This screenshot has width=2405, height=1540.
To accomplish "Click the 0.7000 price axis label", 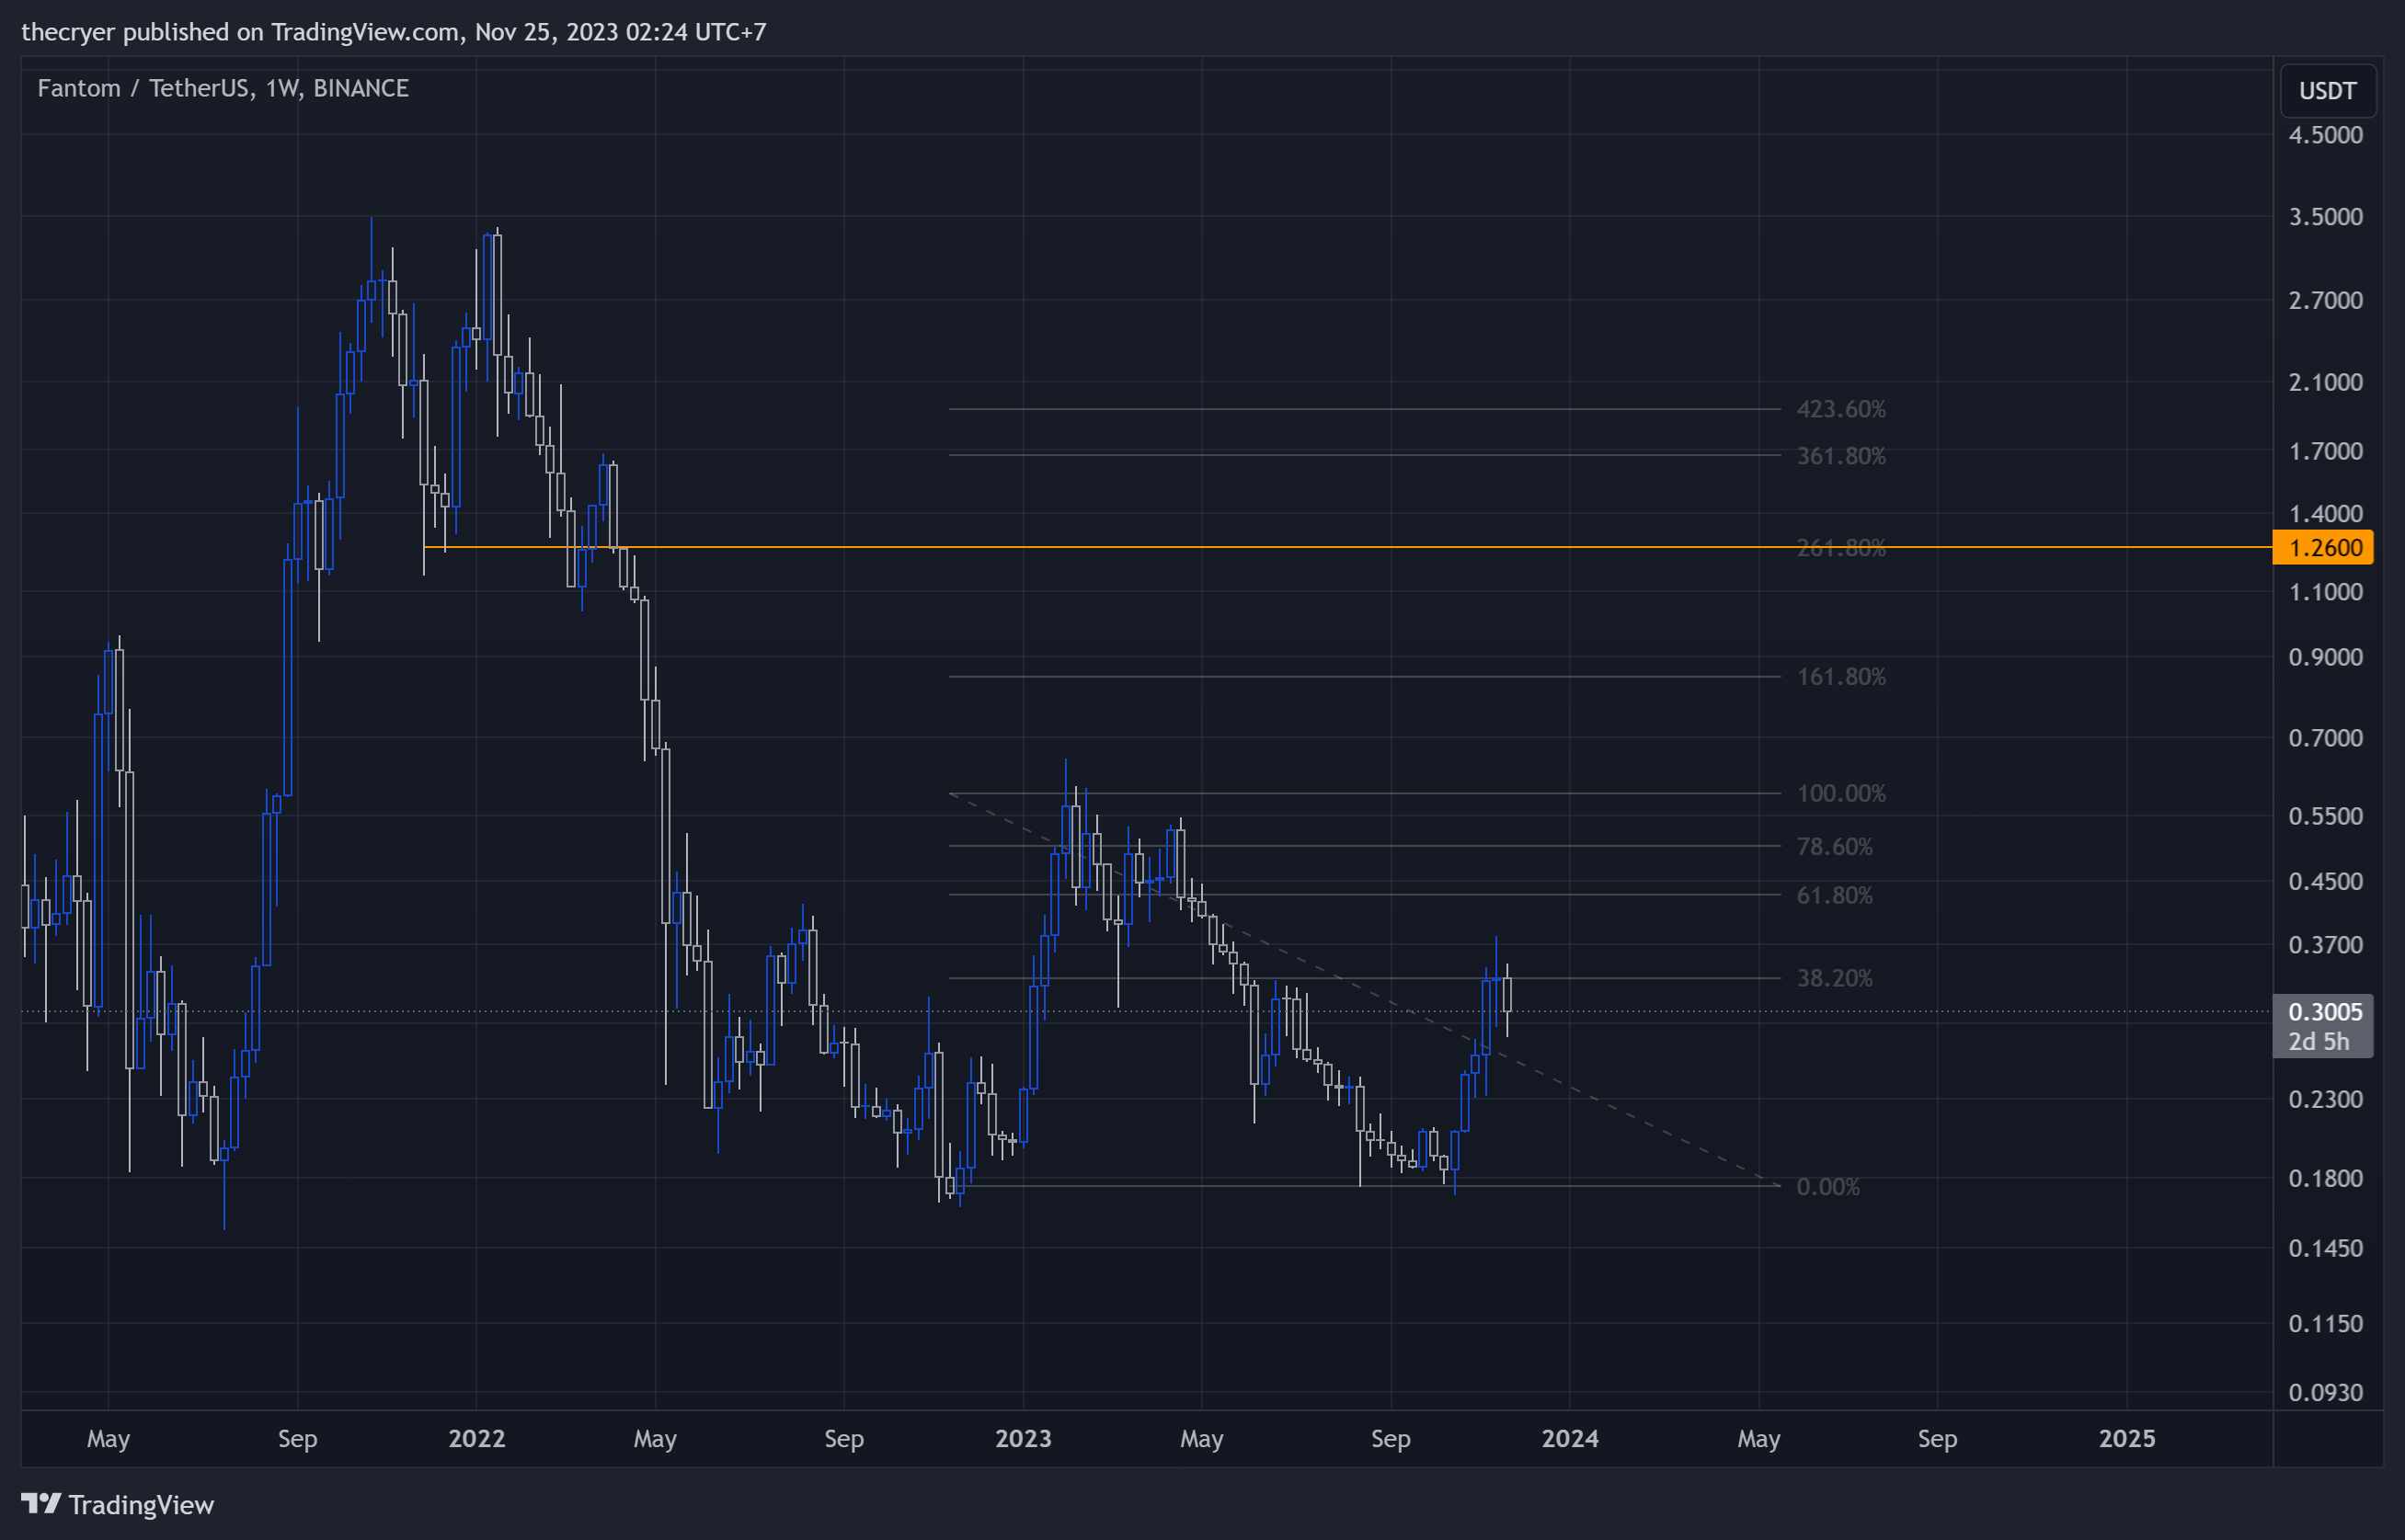I will pos(2326,739).
